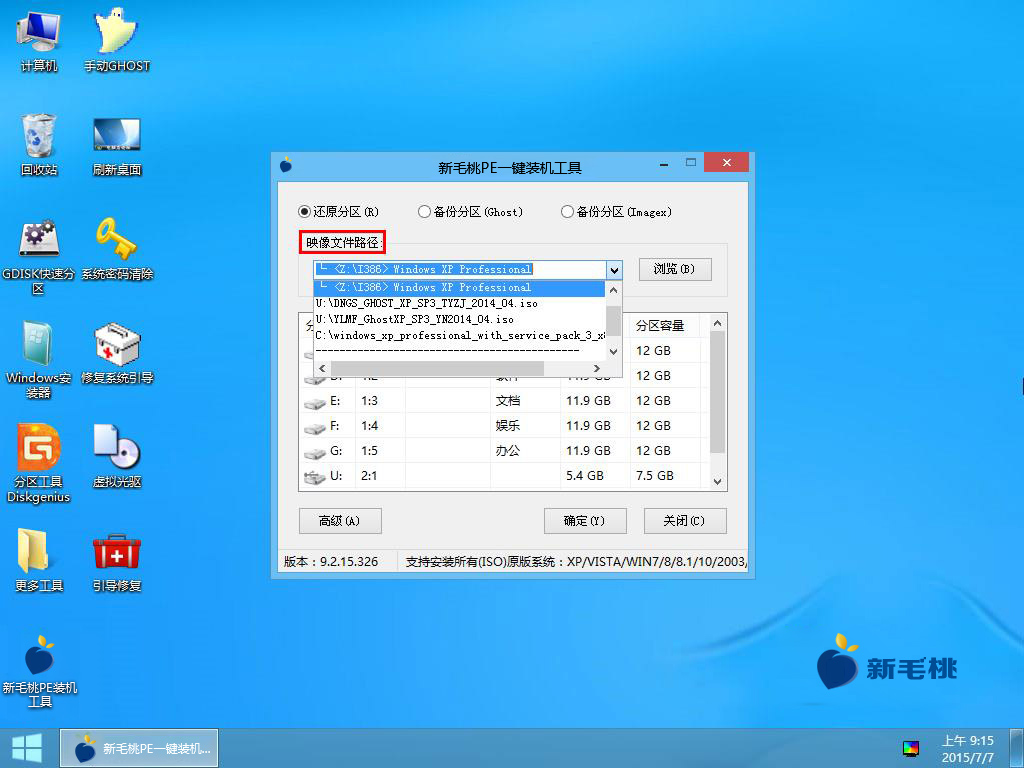Click the peach icon in dialog title bar
The image size is (1024, 768).
point(286,165)
